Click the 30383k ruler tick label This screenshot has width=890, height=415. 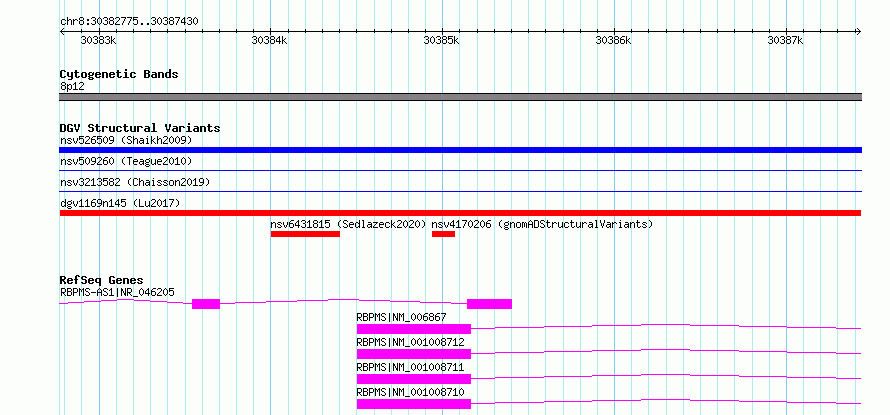coord(98,40)
